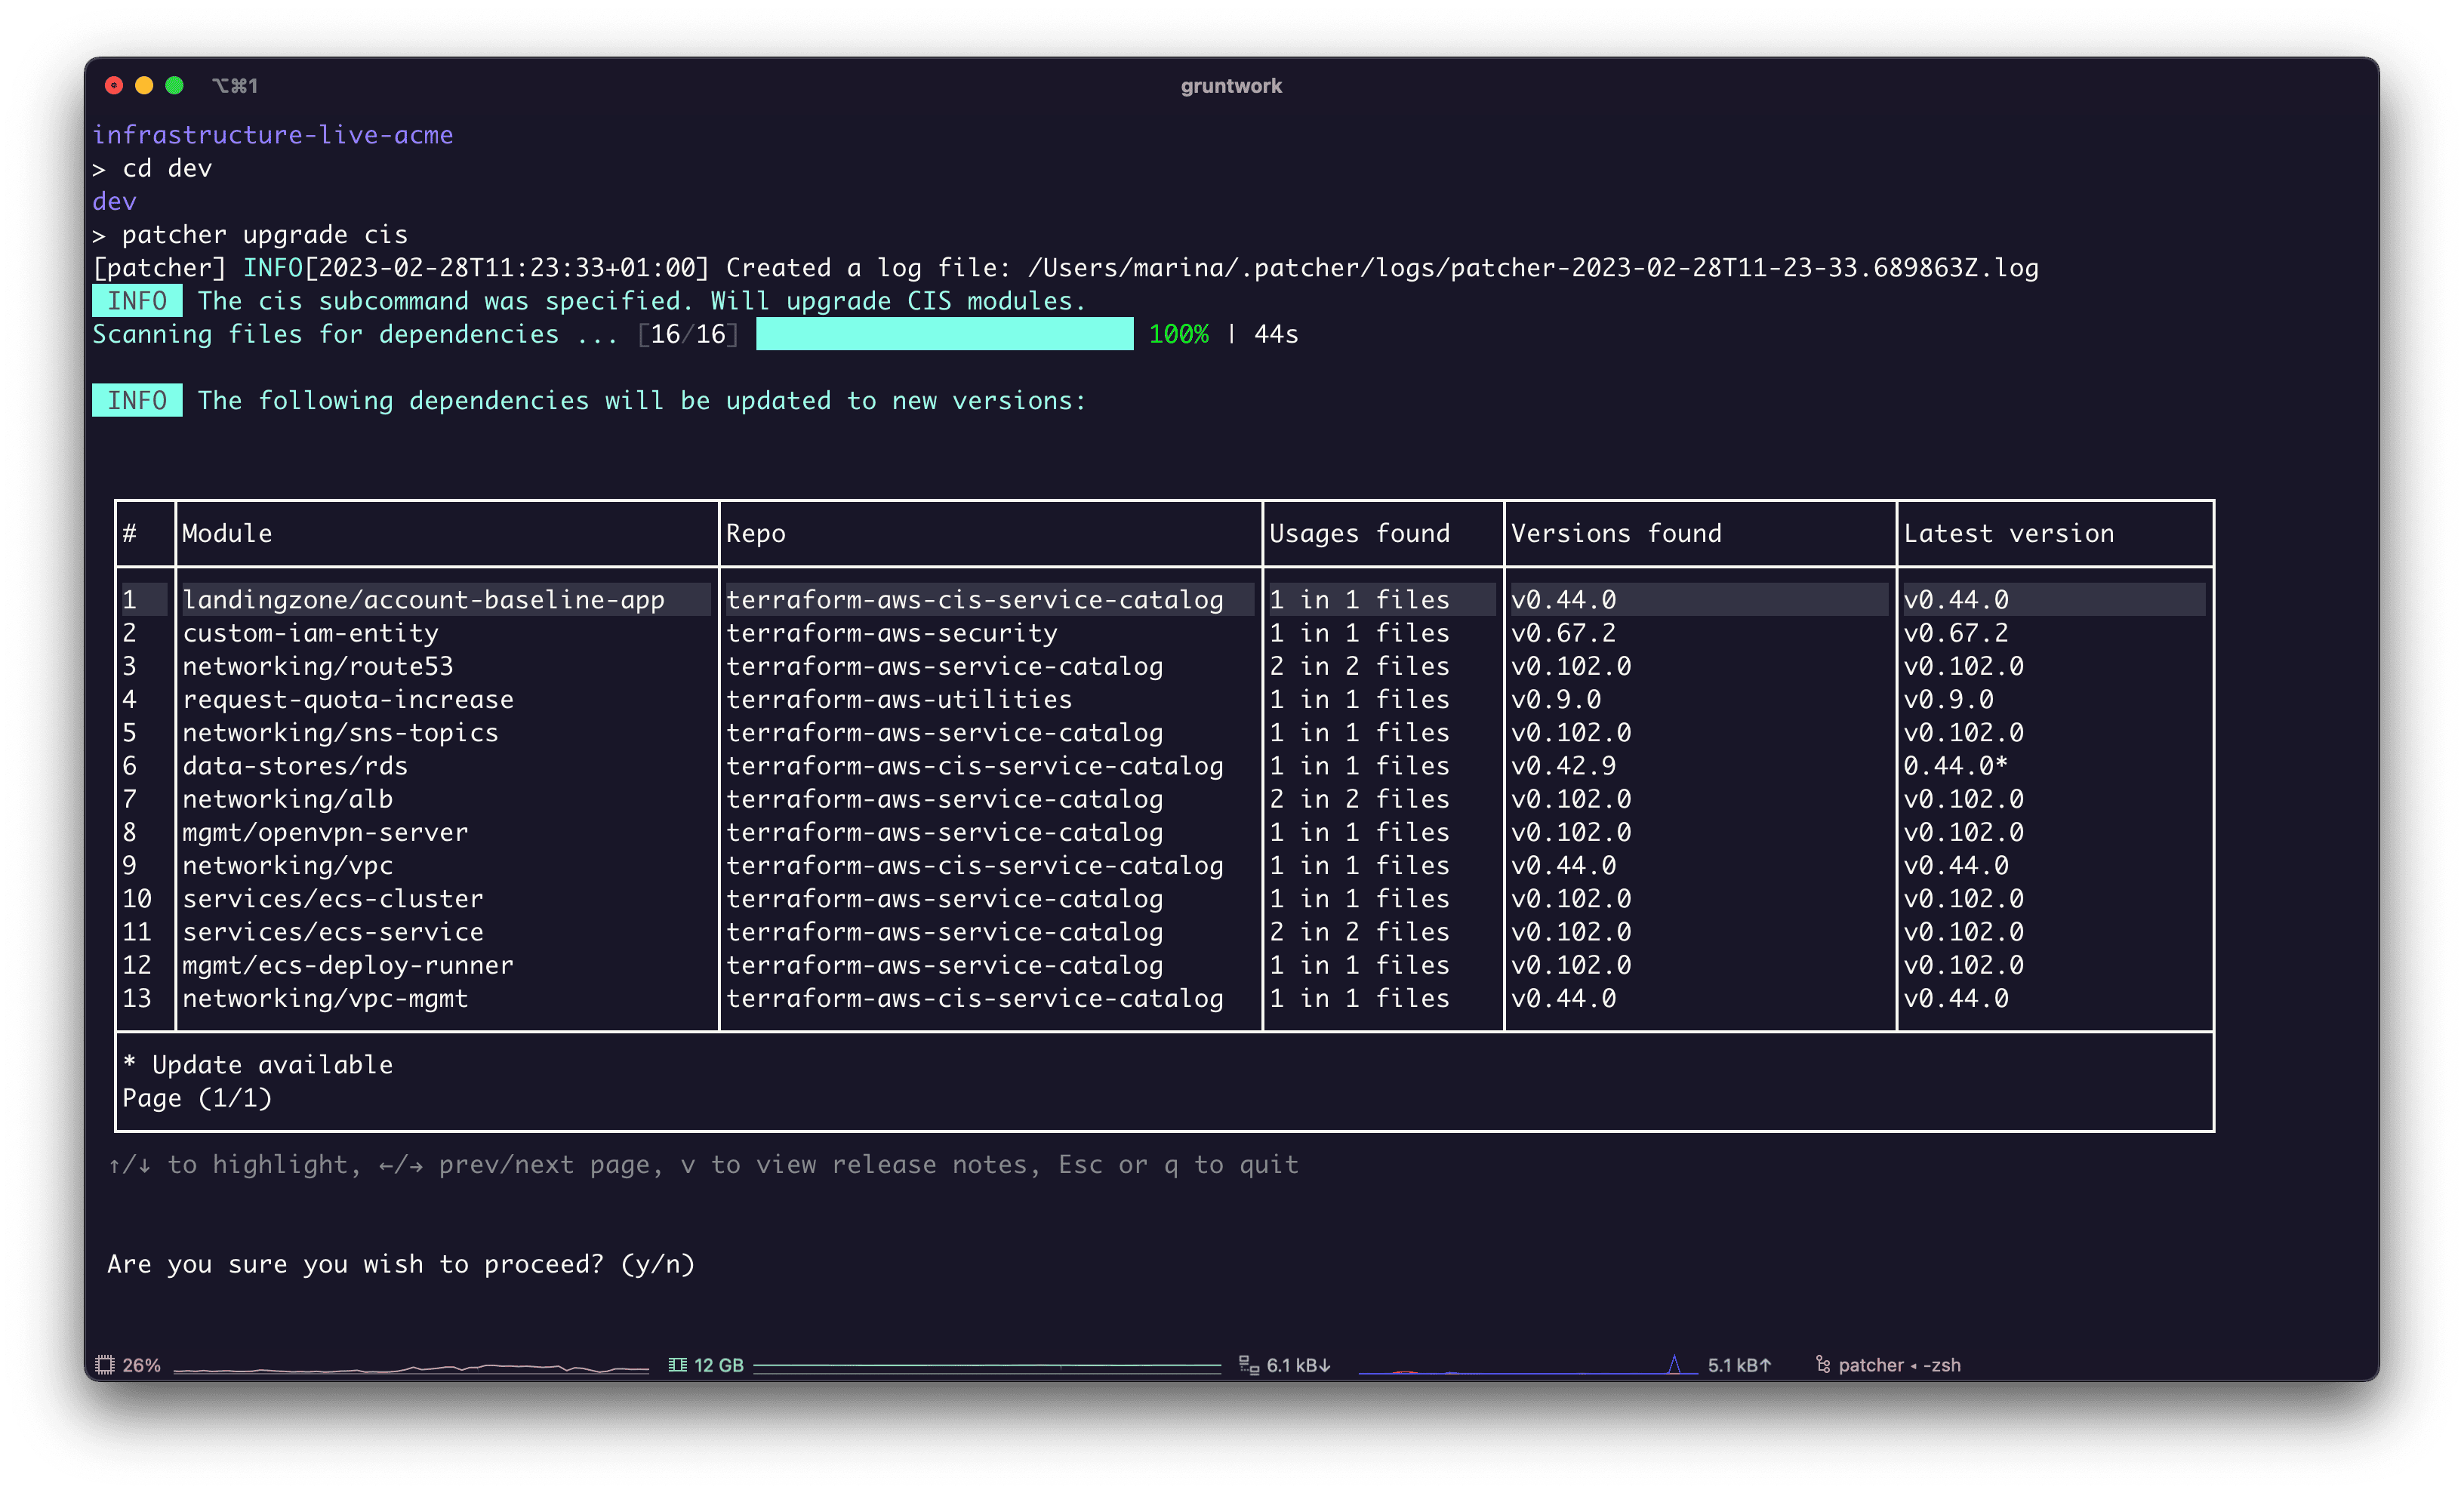Image resolution: width=2464 pixels, height=1493 pixels.
Task: Select the networking/sns-topics module
Action: coord(340,733)
